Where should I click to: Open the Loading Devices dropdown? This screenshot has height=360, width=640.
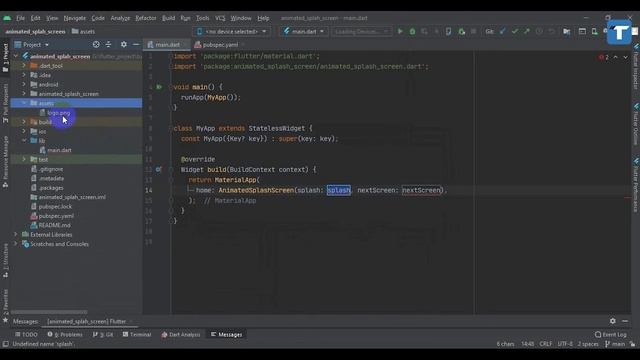pyautogui.click(x=361, y=31)
